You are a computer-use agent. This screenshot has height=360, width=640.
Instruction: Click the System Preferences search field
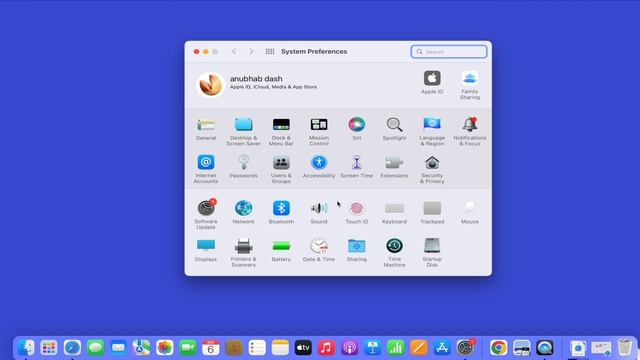tap(449, 52)
